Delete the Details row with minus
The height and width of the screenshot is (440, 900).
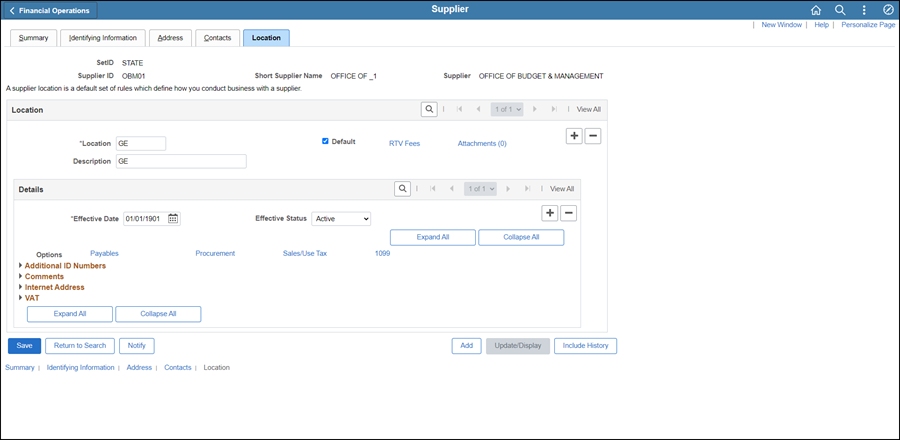coord(568,212)
